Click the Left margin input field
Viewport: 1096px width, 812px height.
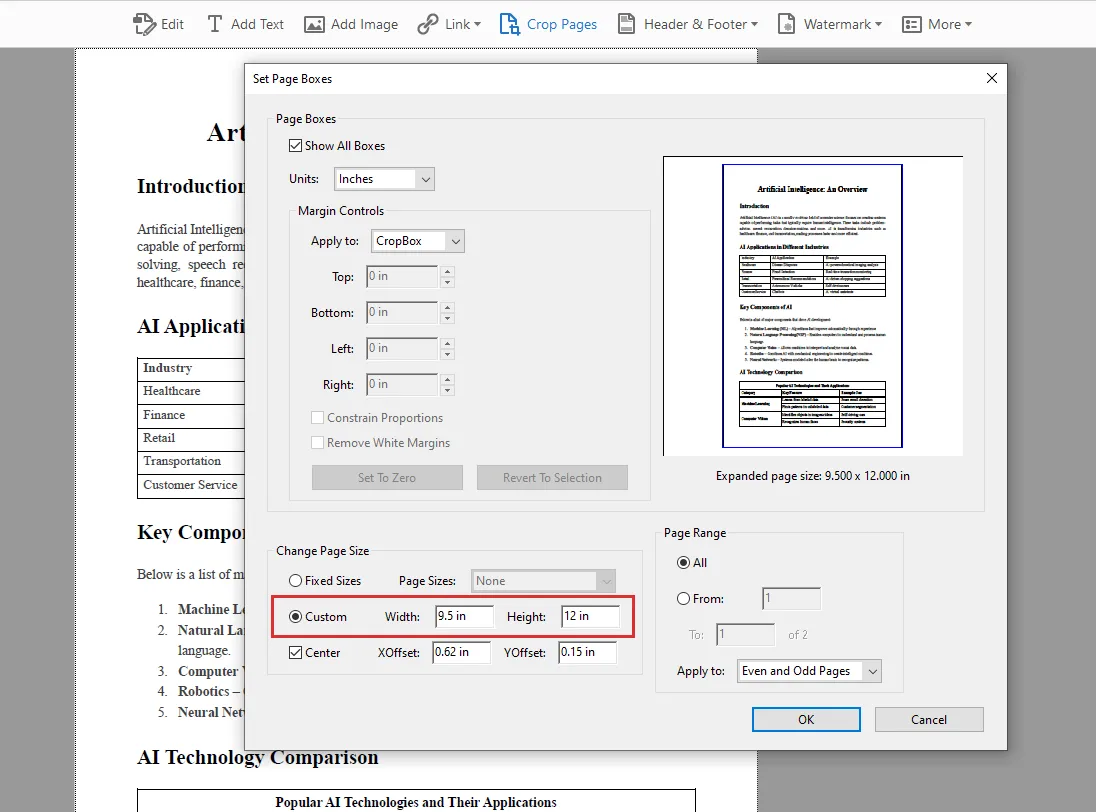pyautogui.click(x=402, y=349)
